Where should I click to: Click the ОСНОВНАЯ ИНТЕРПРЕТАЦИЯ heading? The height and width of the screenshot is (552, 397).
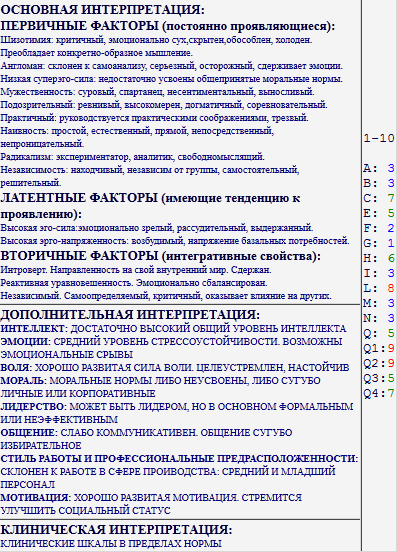[102, 10]
